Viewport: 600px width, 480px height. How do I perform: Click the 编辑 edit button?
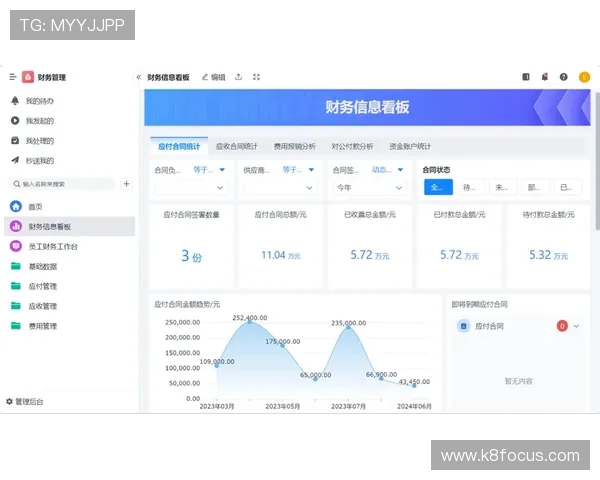coord(214,77)
